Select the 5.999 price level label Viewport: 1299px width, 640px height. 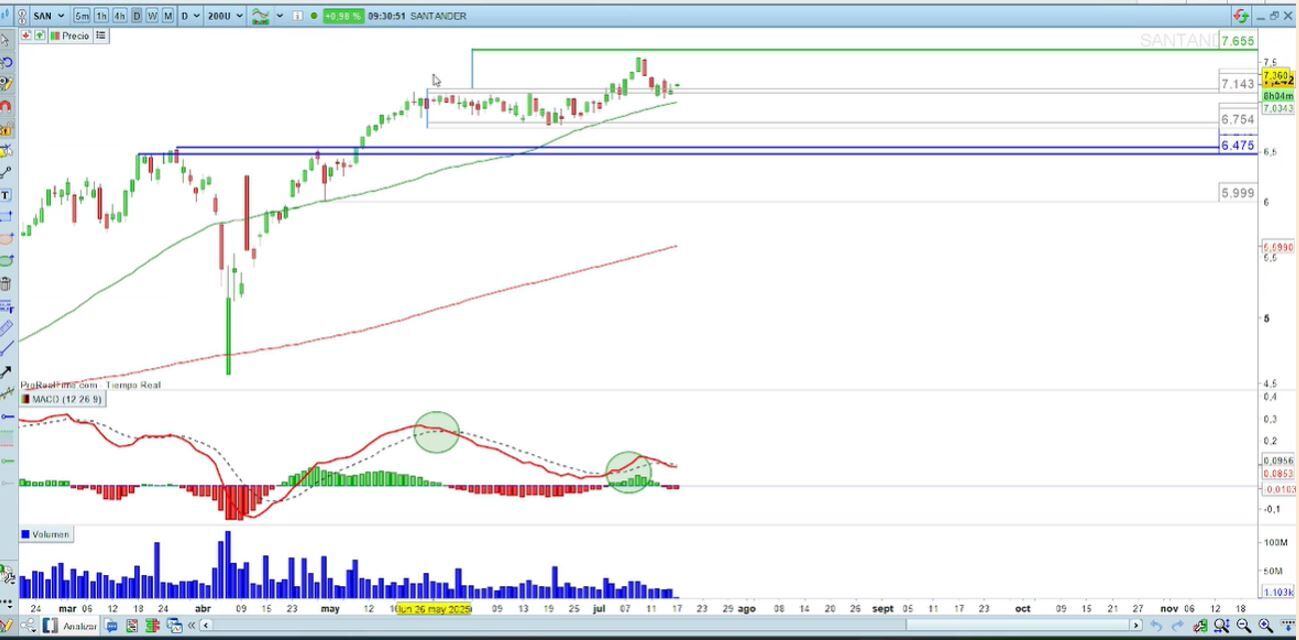tap(1237, 192)
